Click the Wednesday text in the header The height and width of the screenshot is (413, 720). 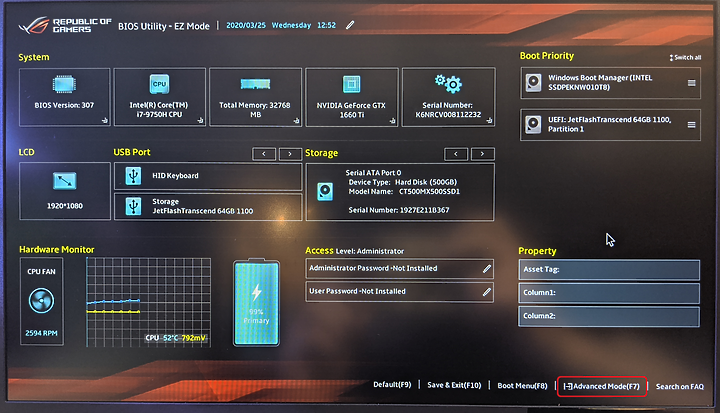[x=291, y=25]
